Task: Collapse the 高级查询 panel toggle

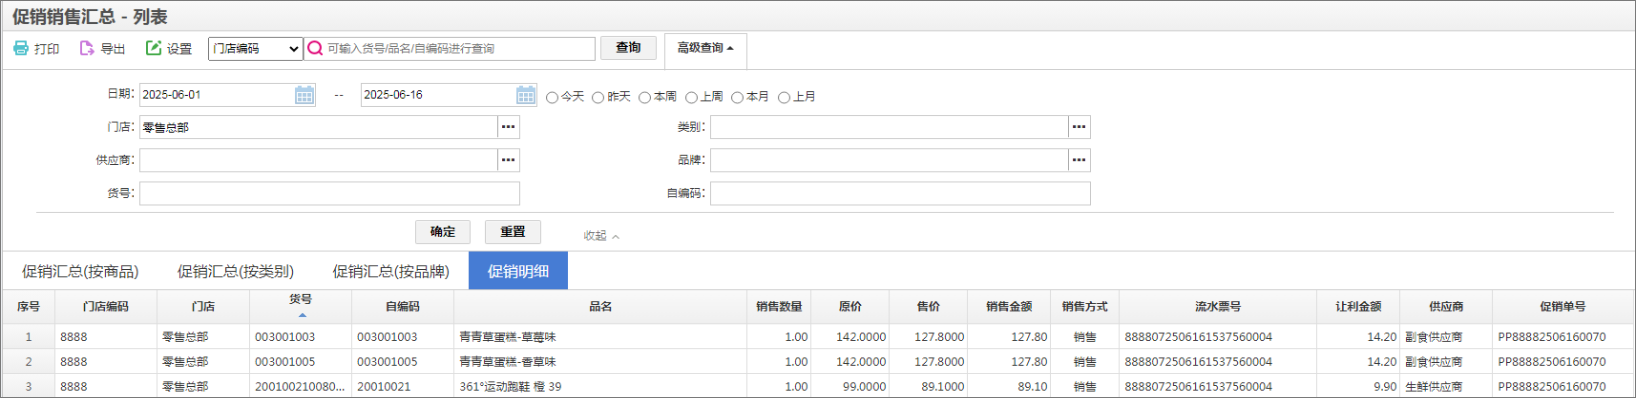Action: pos(705,48)
